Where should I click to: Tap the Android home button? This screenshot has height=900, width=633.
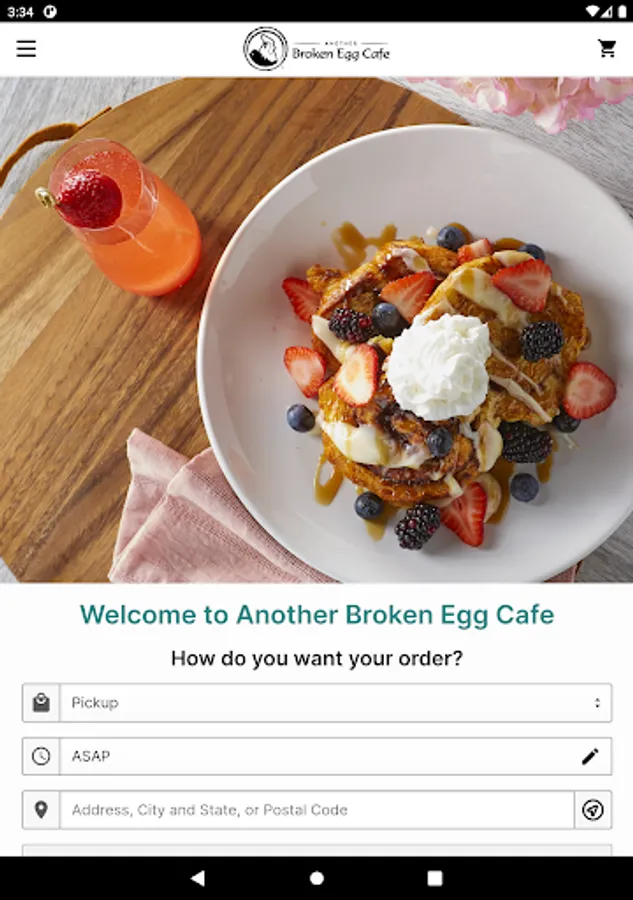(317, 878)
